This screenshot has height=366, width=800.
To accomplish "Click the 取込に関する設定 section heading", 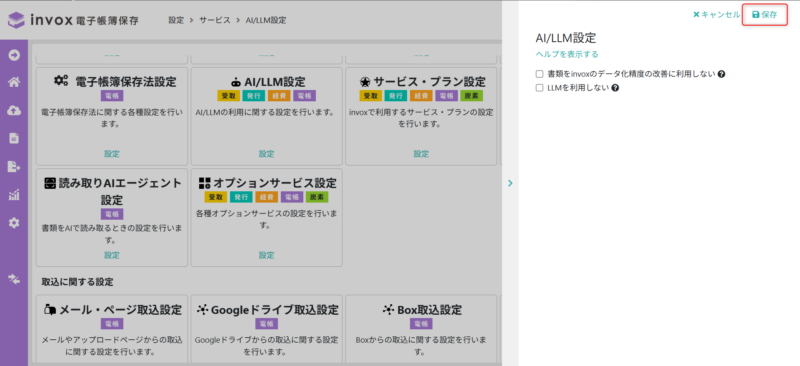I will [78, 281].
